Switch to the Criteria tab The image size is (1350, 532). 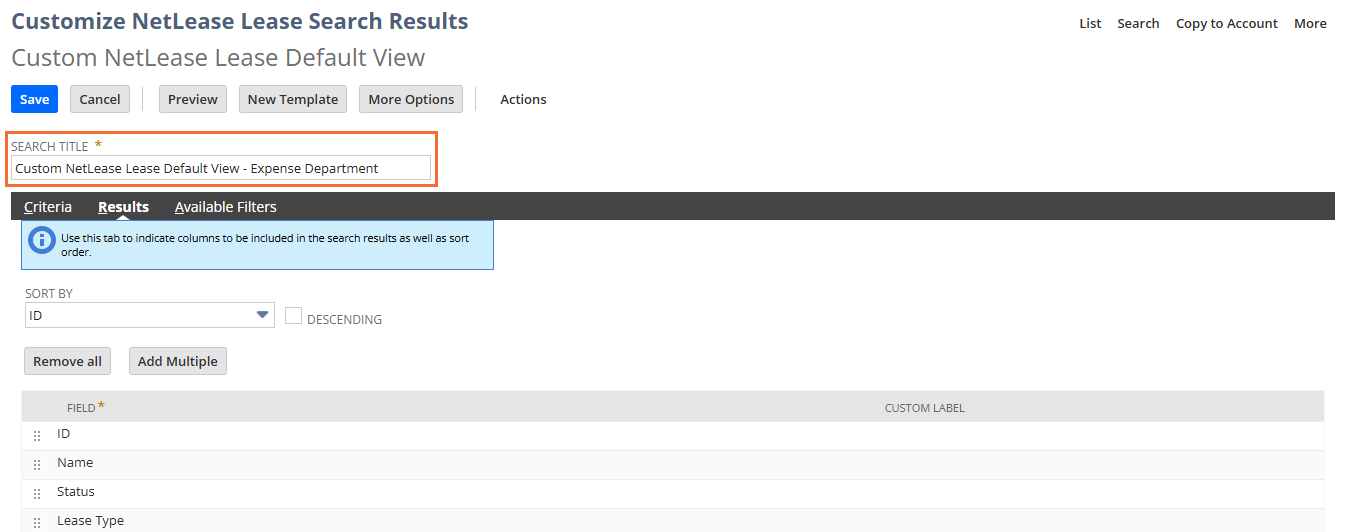click(x=48, y=207)
